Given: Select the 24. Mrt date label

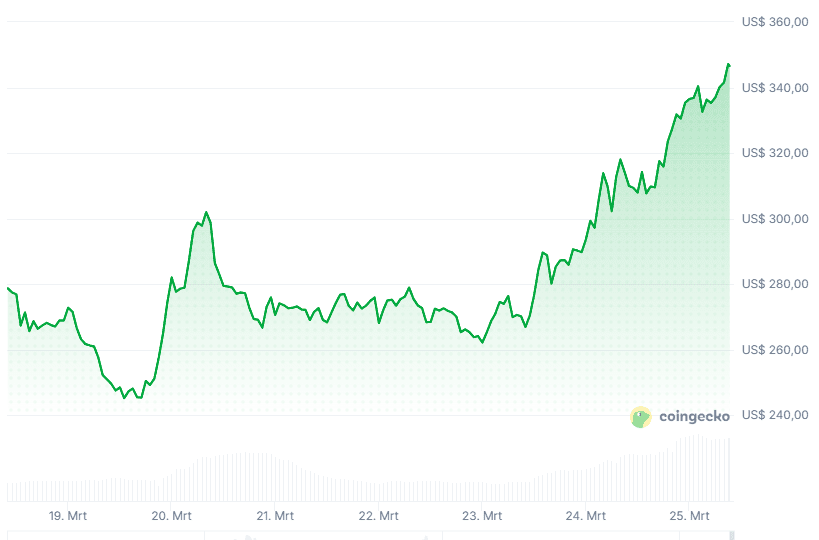Looking at the screenshot, I should 586,516.
